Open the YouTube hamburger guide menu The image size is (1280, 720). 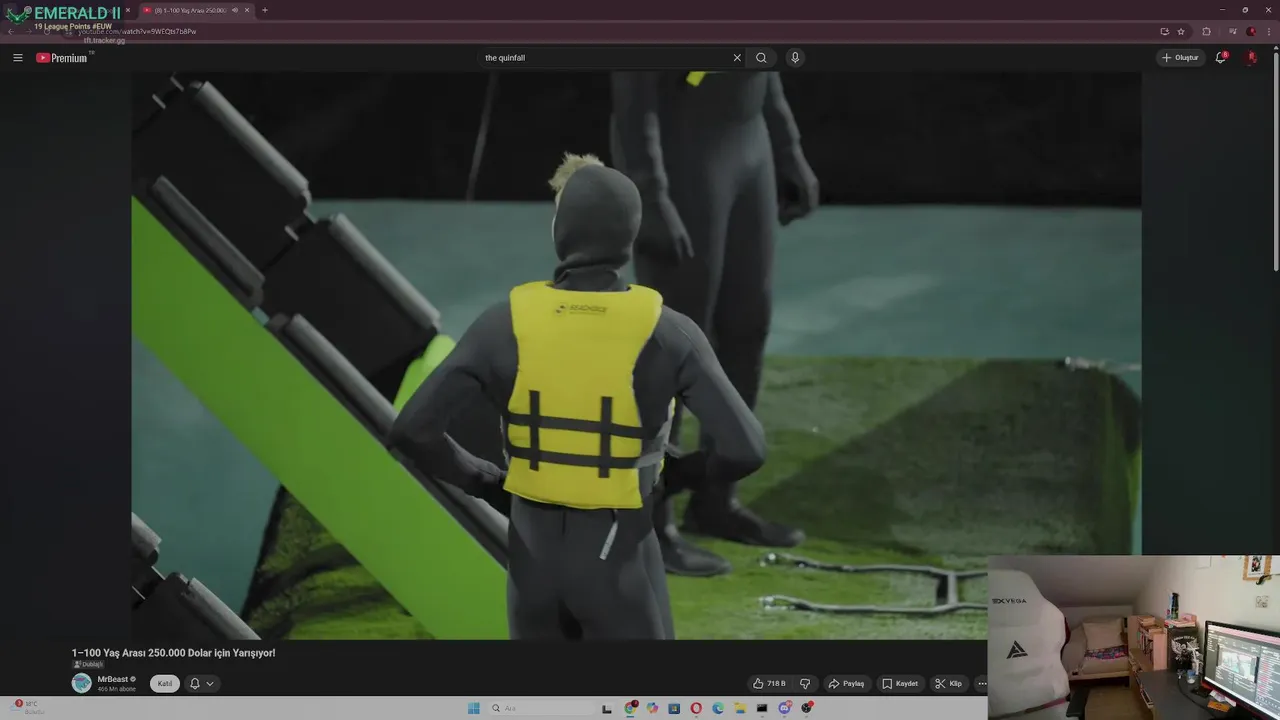(x=17, y=58)
